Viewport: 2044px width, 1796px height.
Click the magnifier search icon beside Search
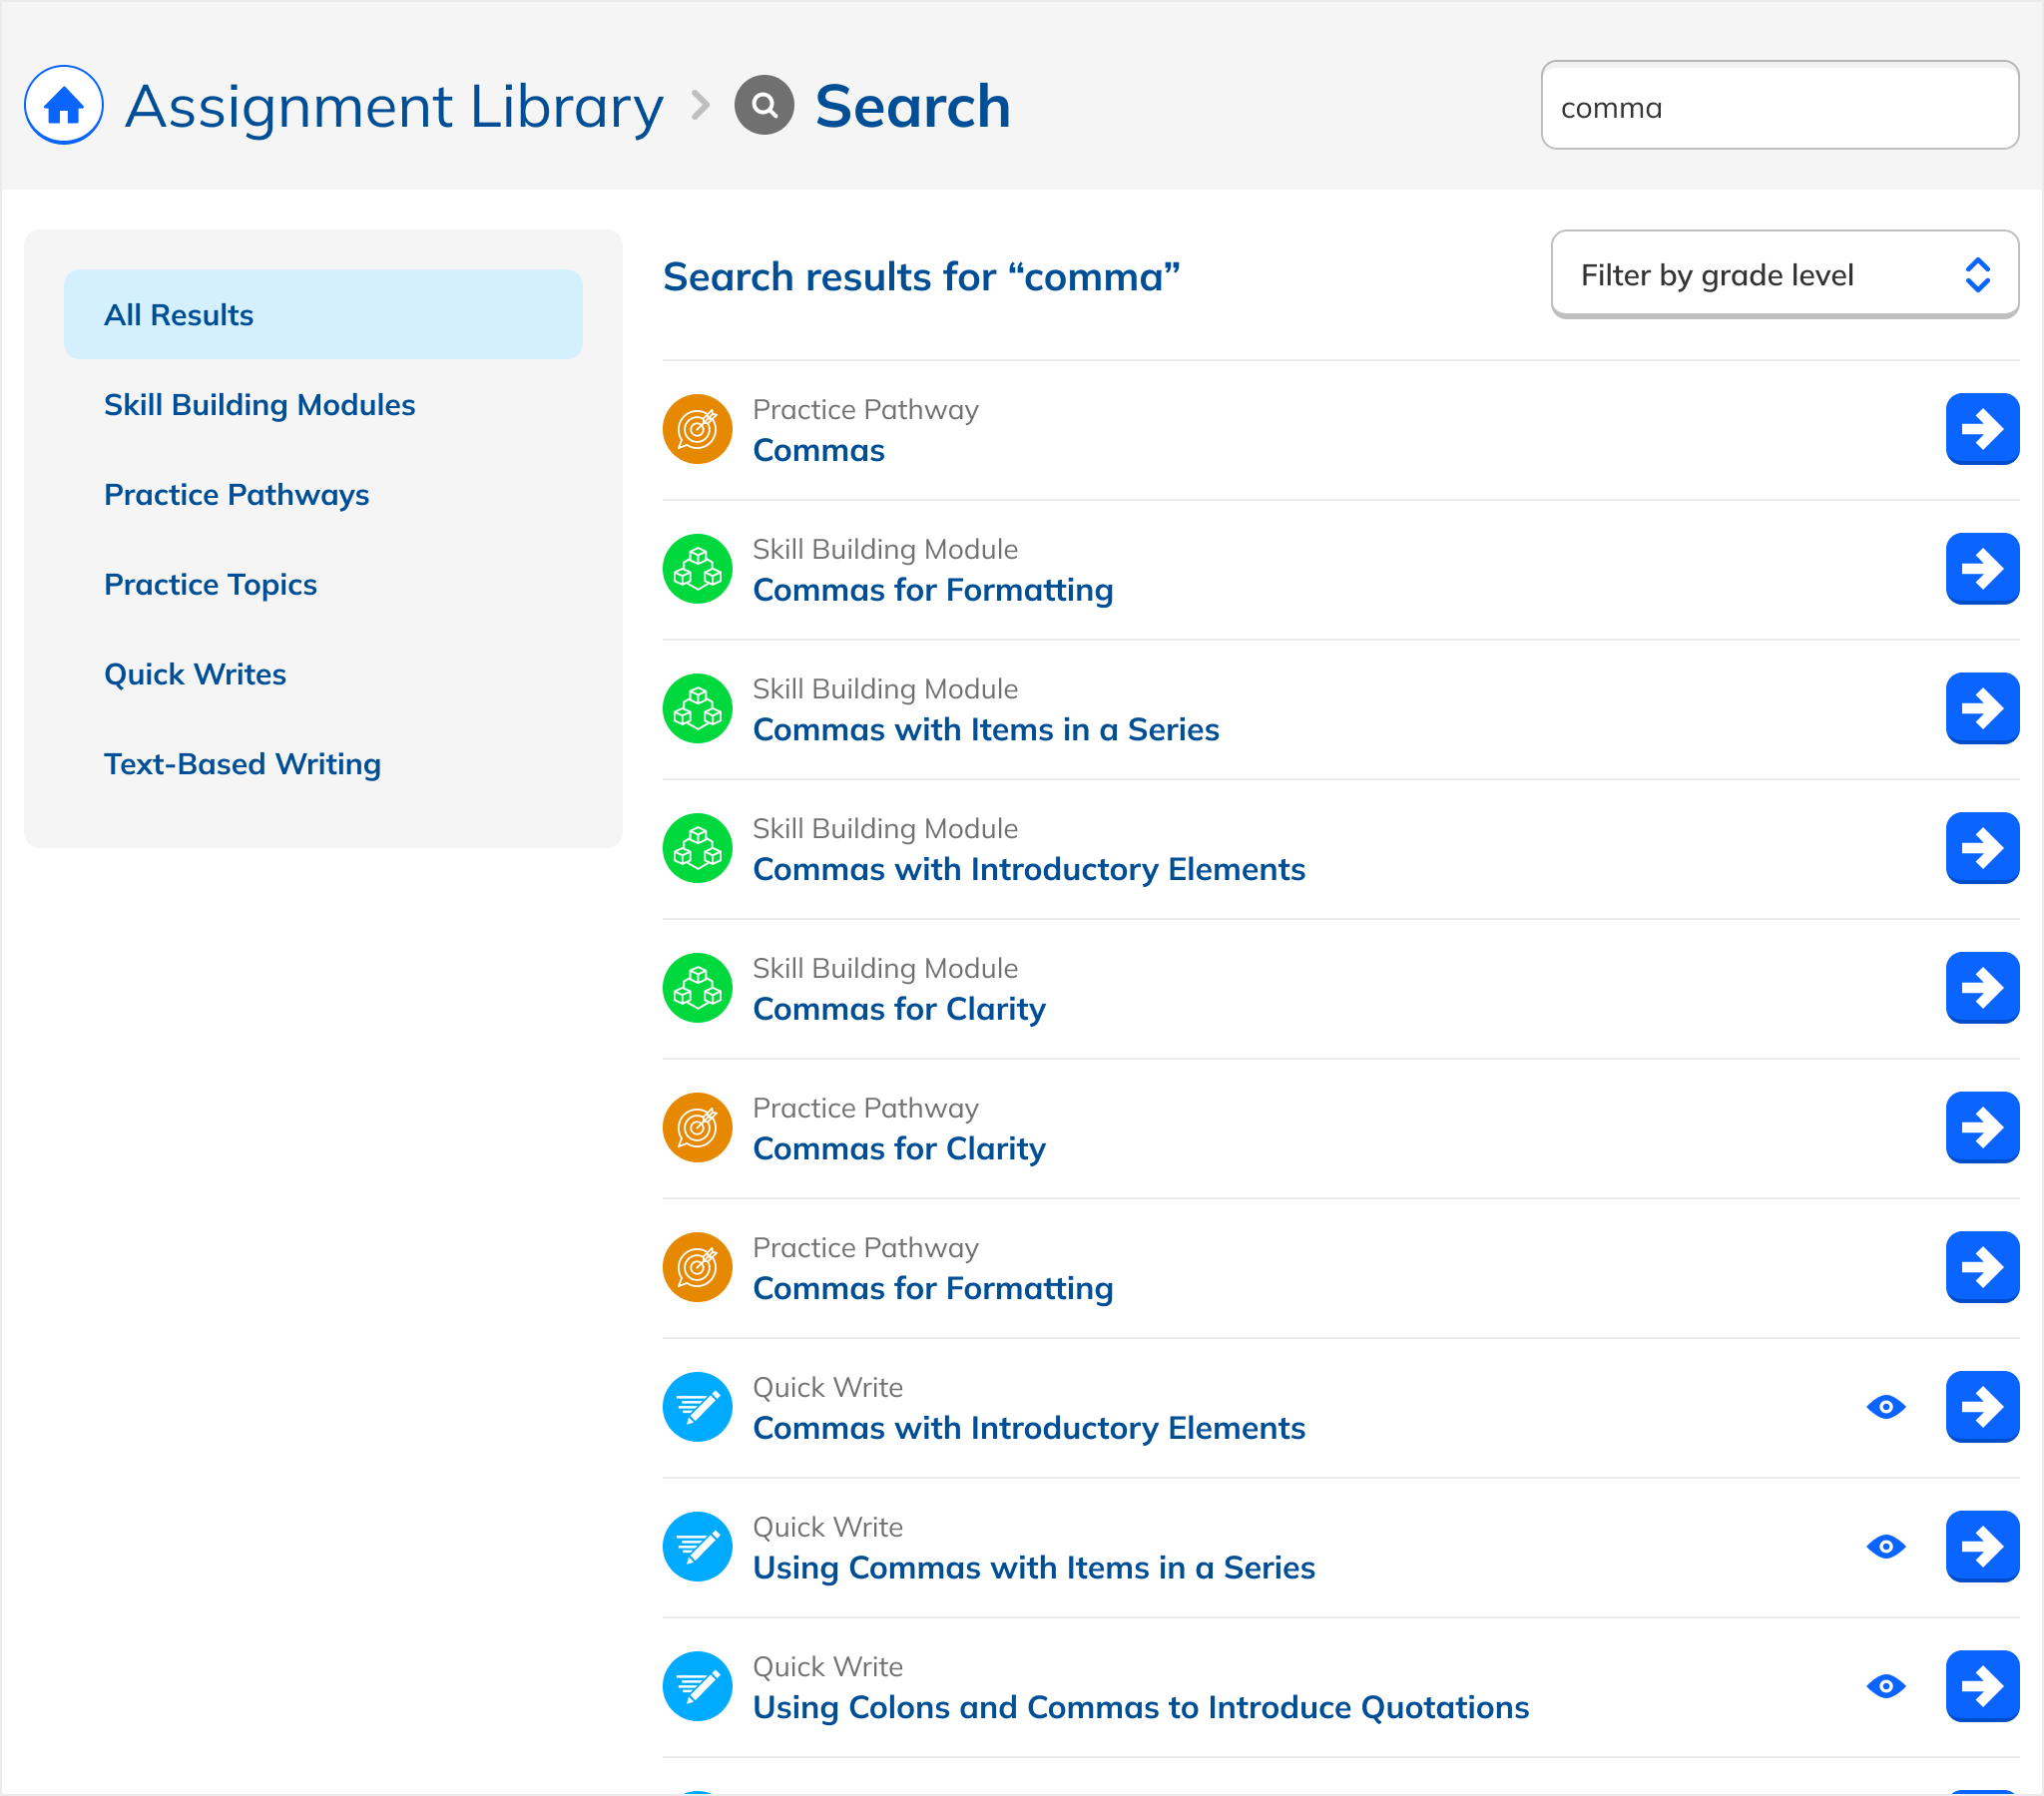(764, 105)
